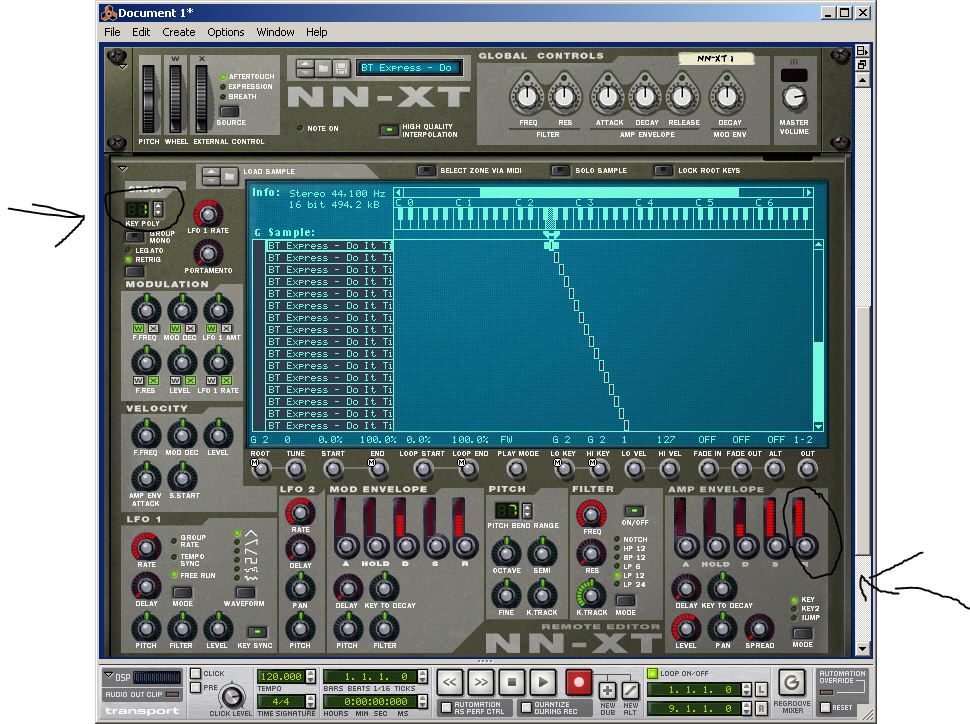The image size is (970, 724).
Task: Click the Fast Forward transport button
Action: 481,682
